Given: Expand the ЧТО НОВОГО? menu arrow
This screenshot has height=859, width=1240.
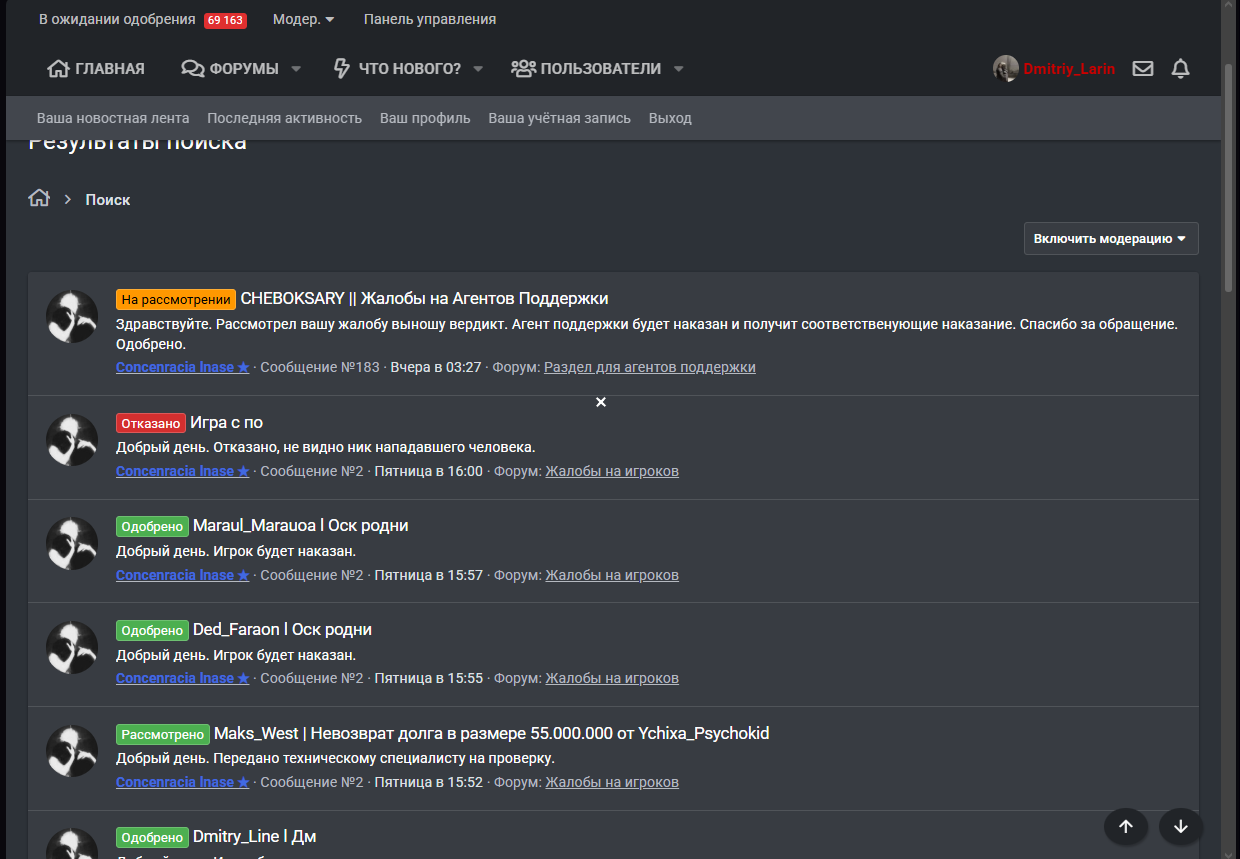Looking at the screenshot, I should tap(478, 69).
